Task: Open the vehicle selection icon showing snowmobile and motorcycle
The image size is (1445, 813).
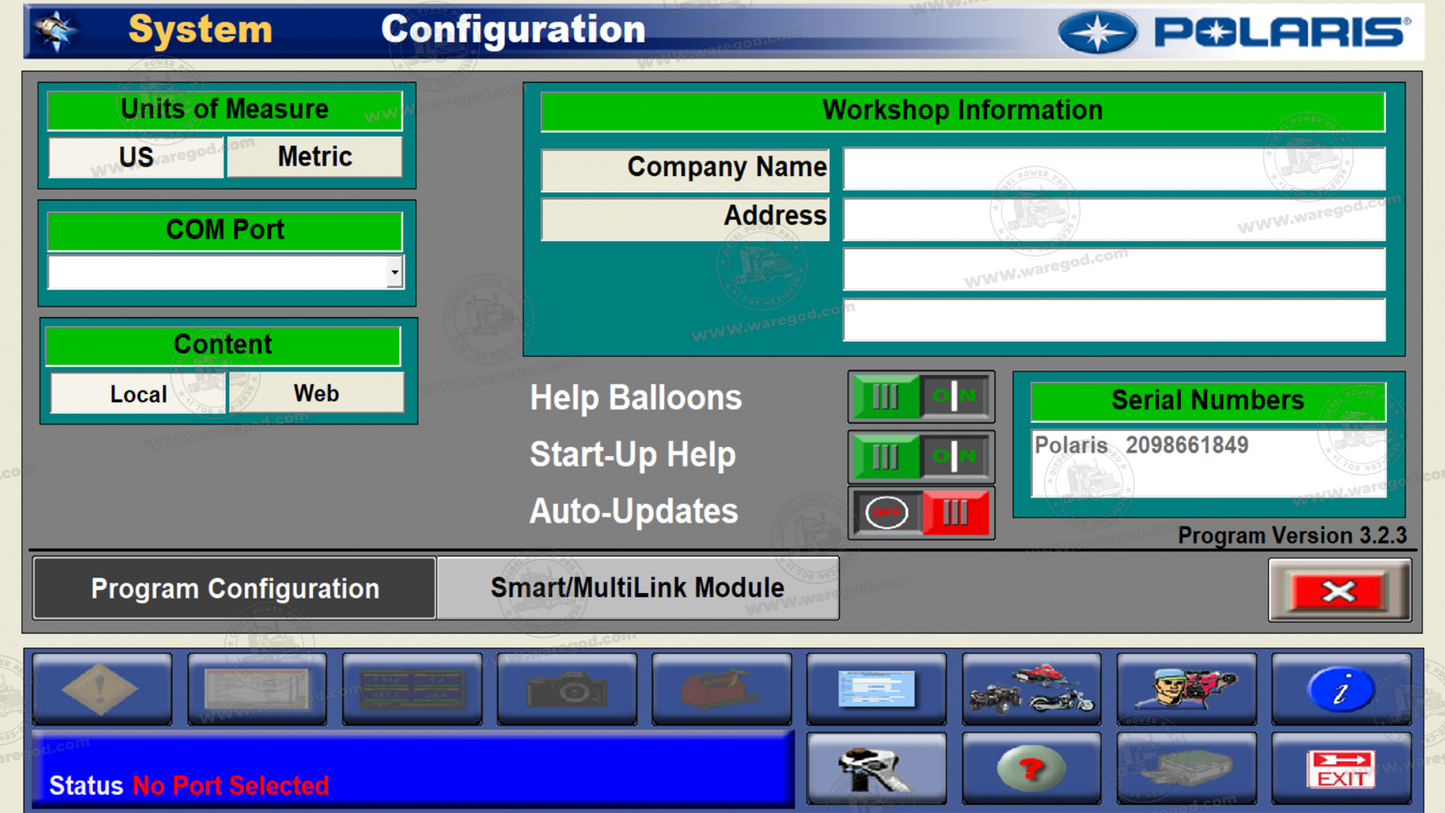Action: click(1031, 688)
